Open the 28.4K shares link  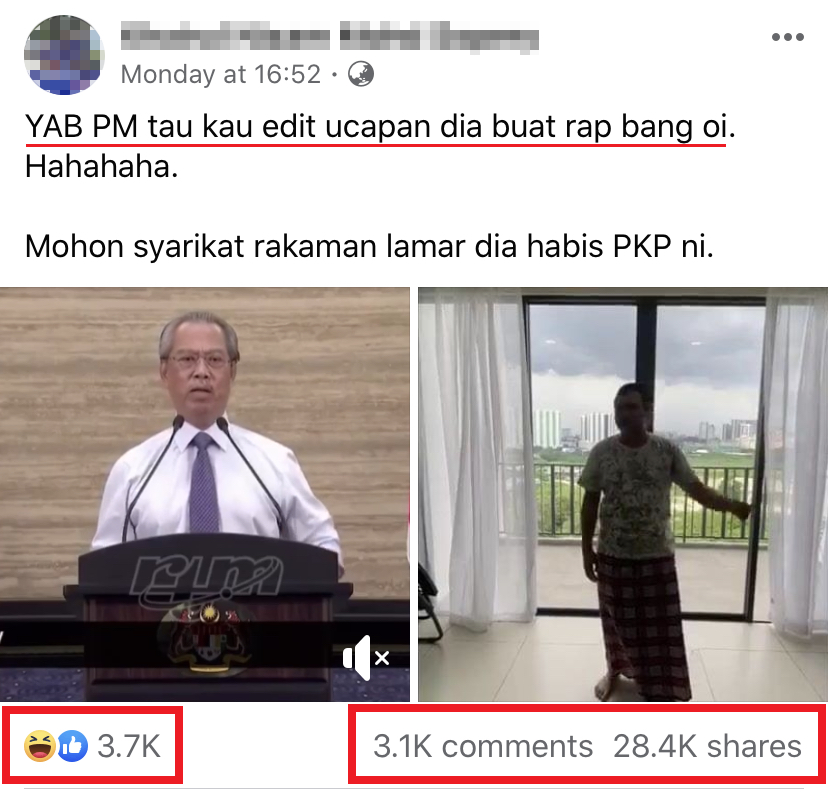707,746
